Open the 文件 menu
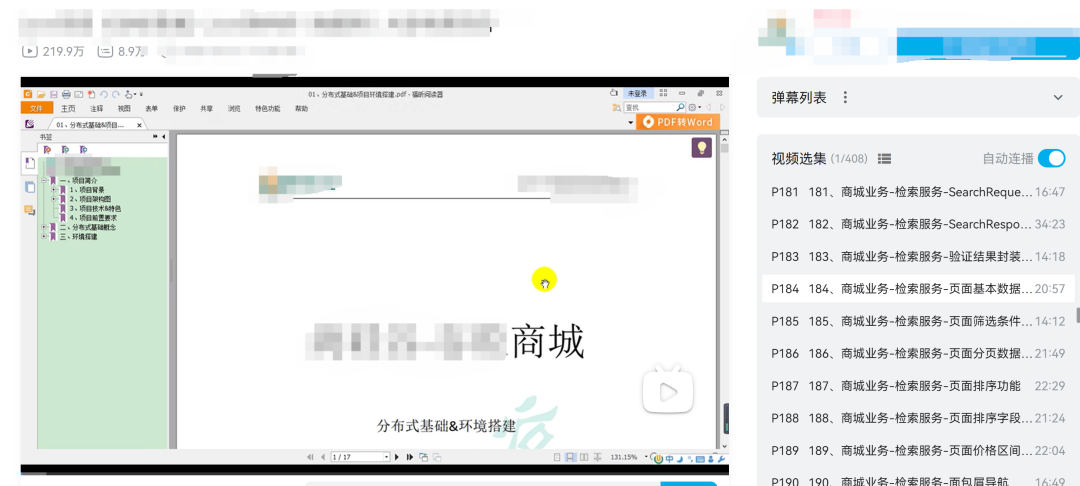Viewport: 1080px width, 486px height. click(x=37, y=108)
